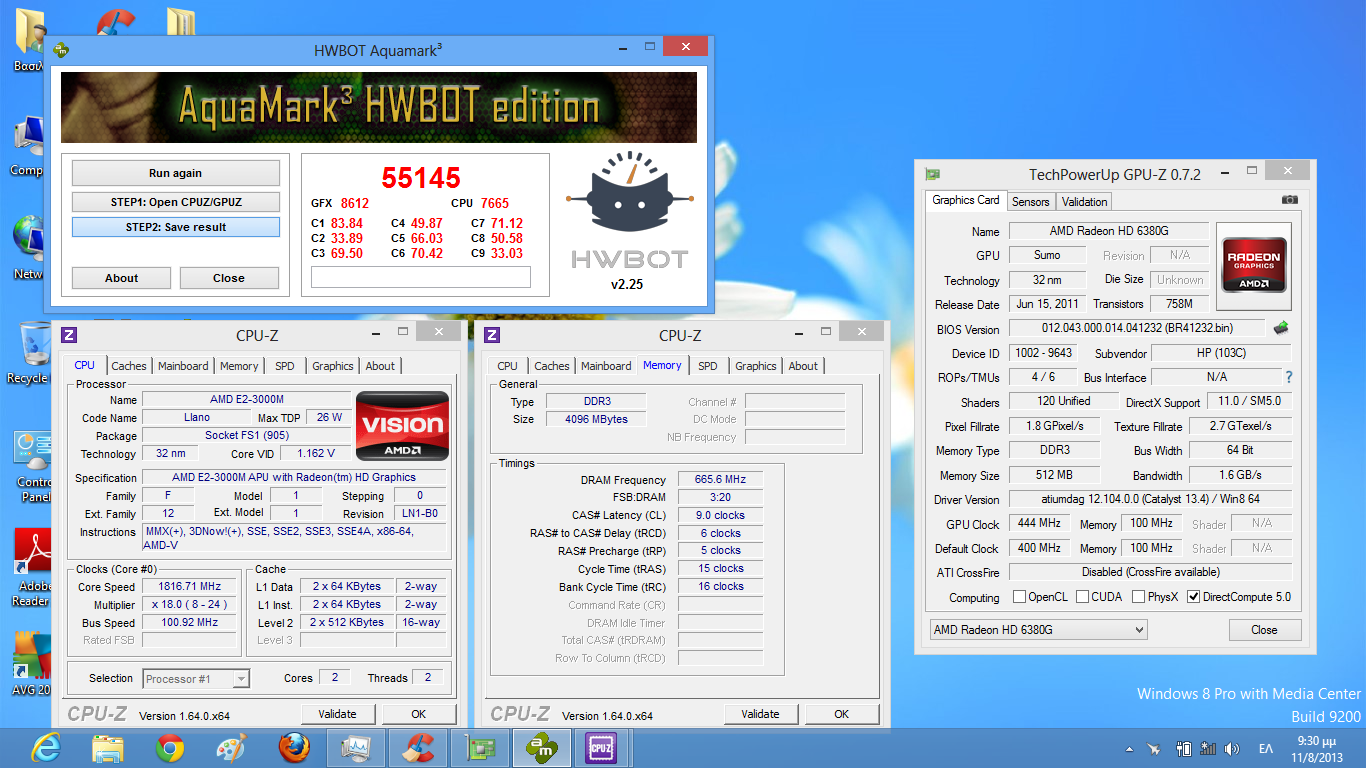
Task: Switch to CPU-Z taskbar button
Action: (602, 747)
